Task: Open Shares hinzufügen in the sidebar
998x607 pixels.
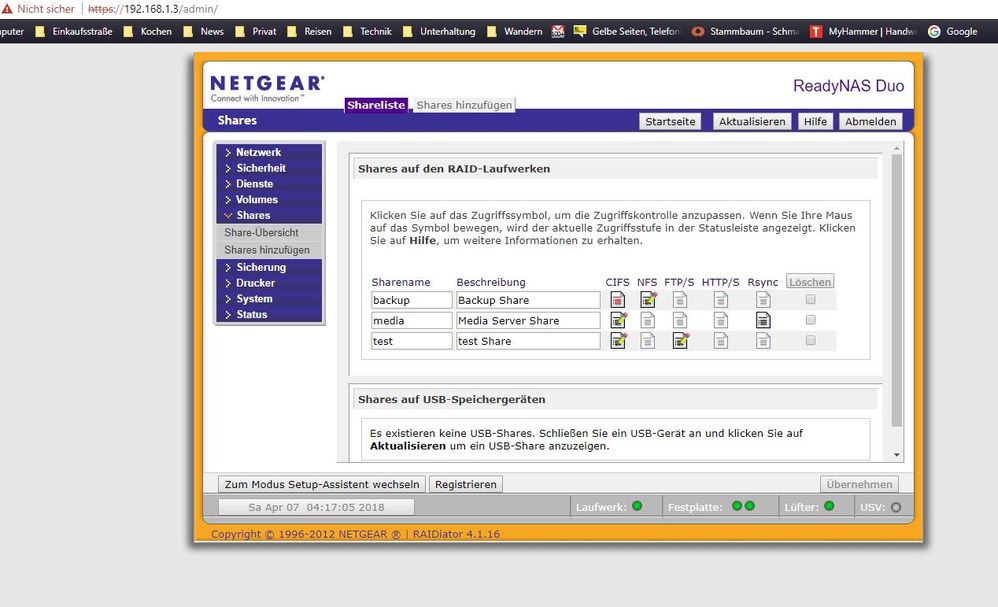Action: [269, 250]
